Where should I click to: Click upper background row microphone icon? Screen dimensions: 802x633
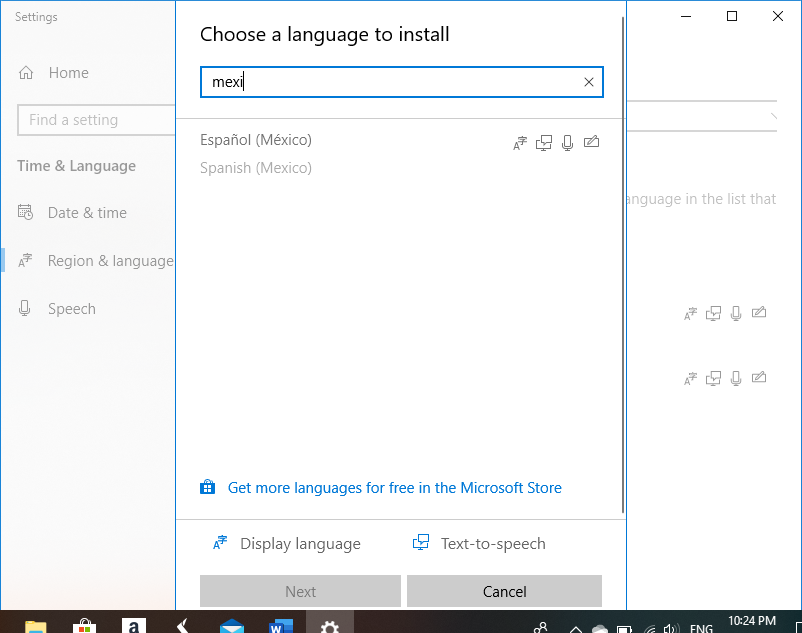click(736, 313)
